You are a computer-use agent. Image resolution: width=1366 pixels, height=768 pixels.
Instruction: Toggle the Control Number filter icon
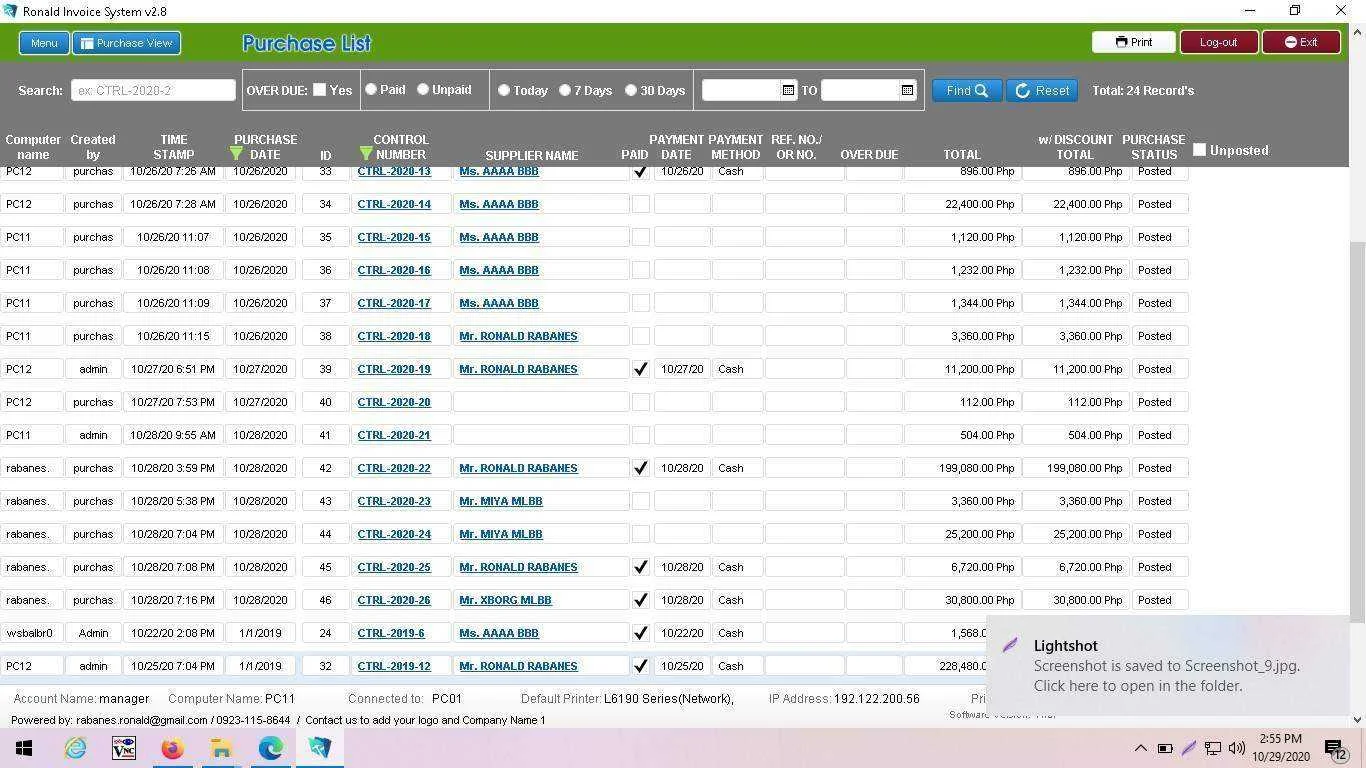pyautogui.click(x=366, y=153)
